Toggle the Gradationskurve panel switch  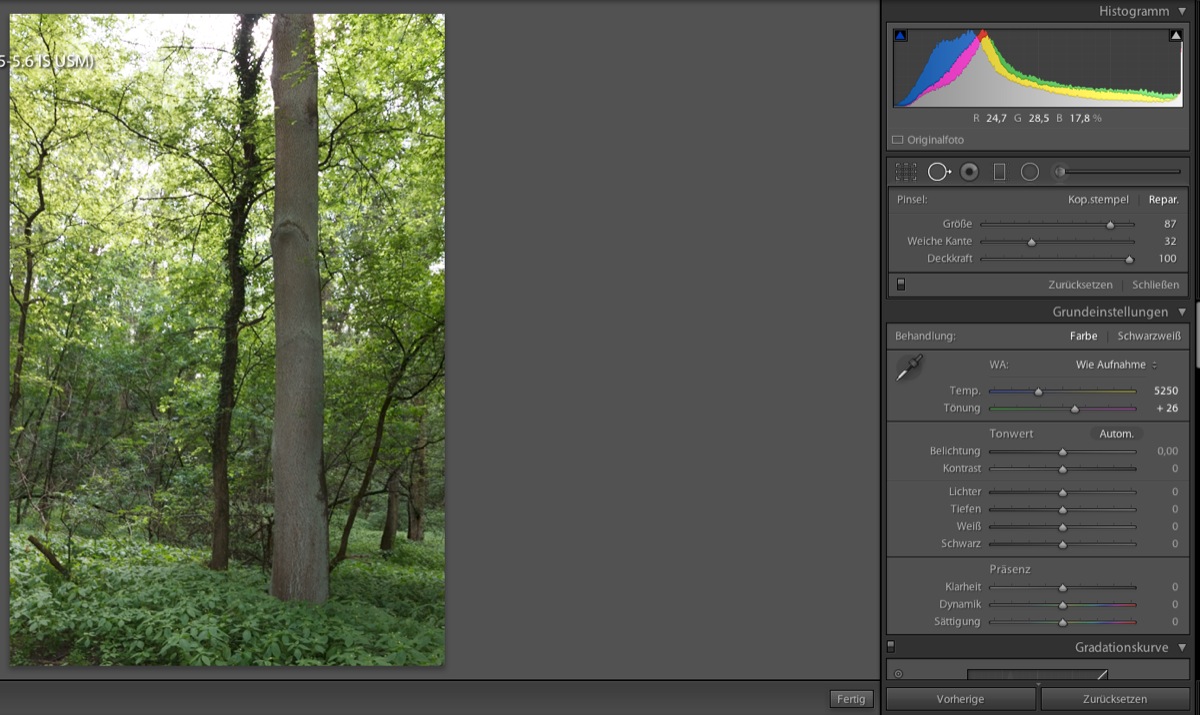891,647
